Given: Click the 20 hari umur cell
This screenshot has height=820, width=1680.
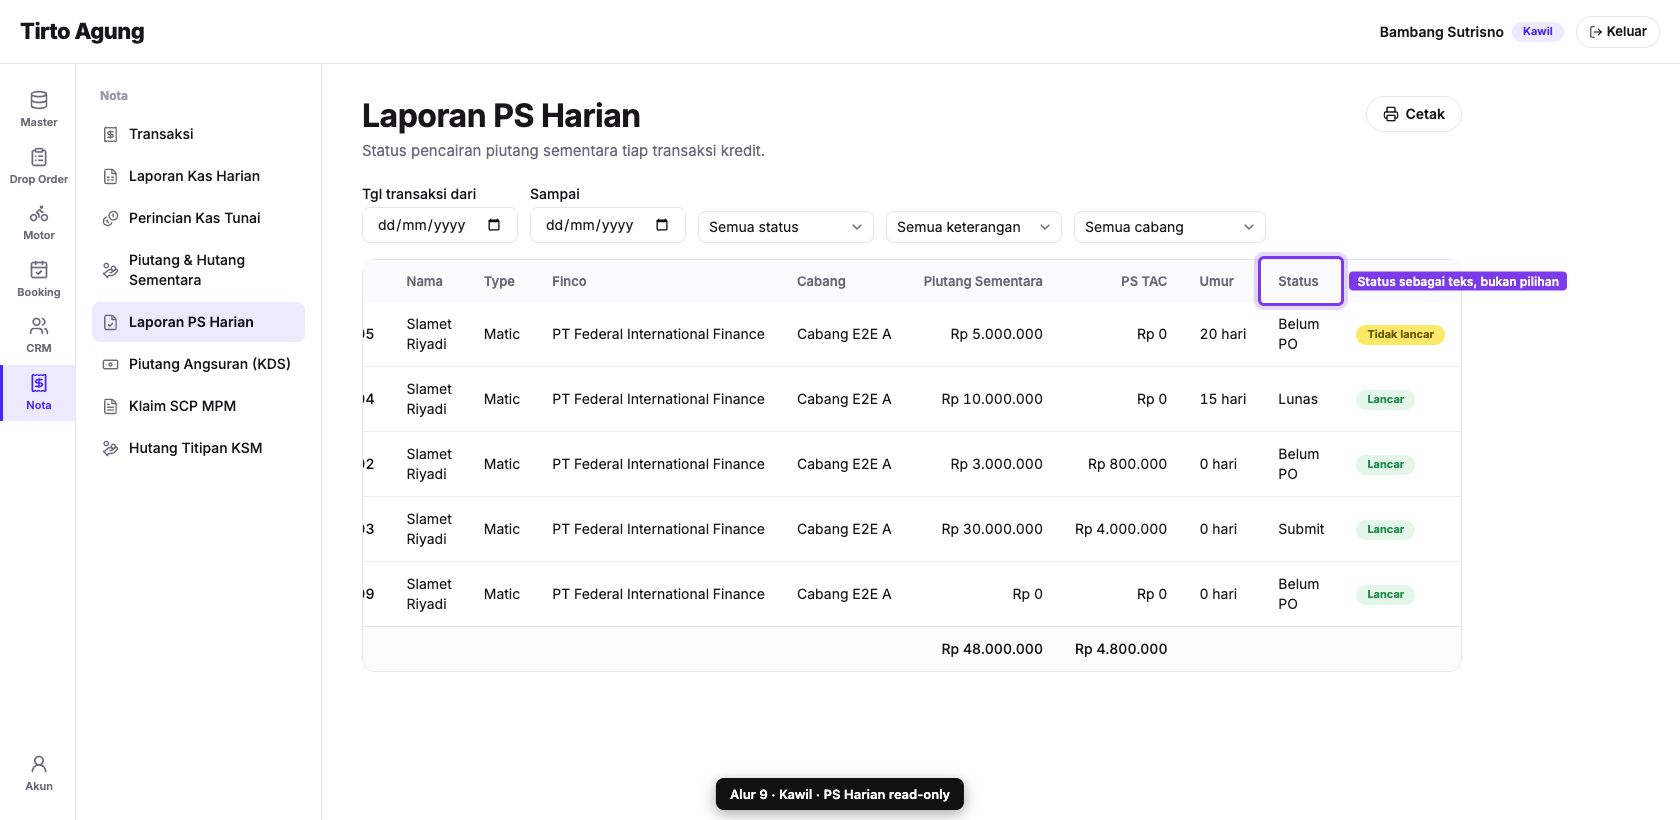Looking at the screenshot, I should pos(1223,334).
